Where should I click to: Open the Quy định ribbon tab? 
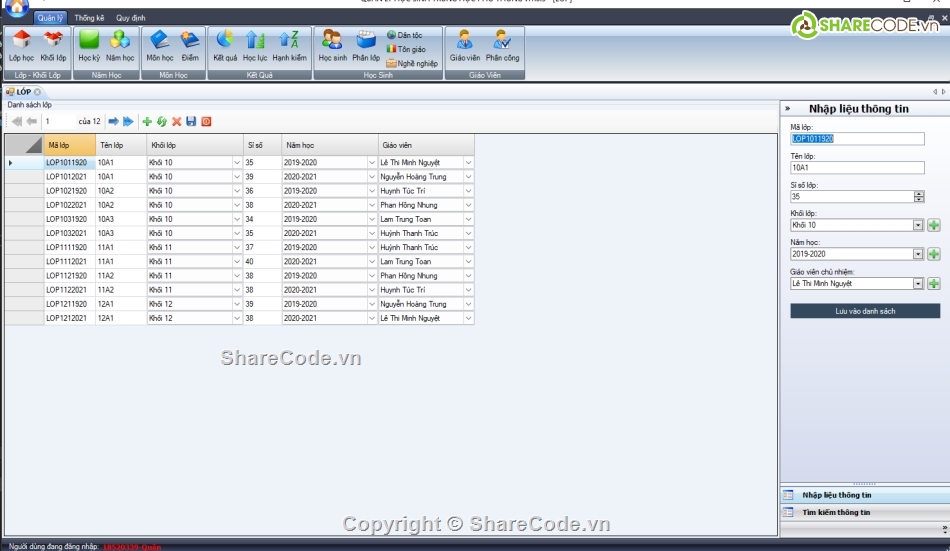(130, 18)
